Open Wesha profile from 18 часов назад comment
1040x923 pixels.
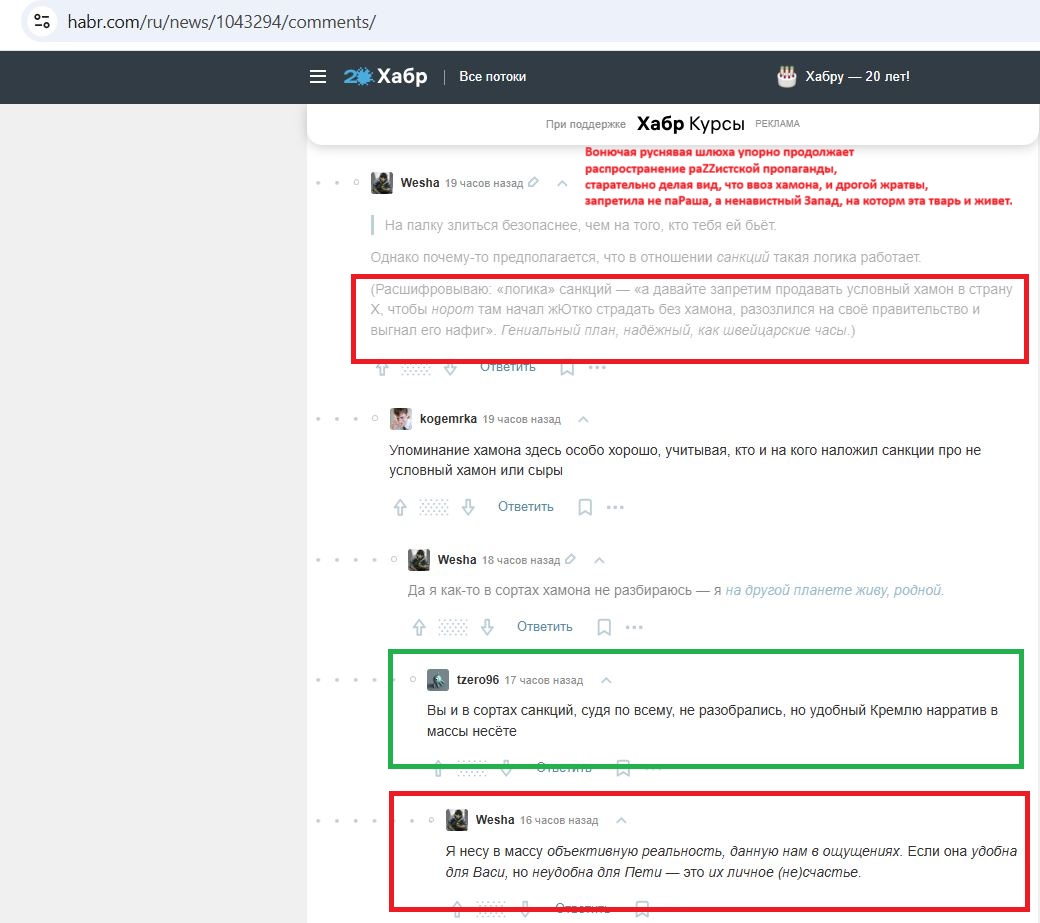[x=457, y=560]
